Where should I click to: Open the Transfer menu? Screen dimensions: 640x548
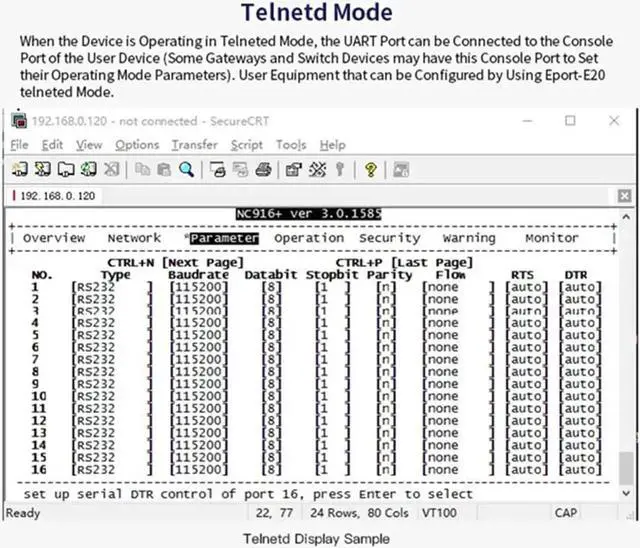[x=194, y=145]
